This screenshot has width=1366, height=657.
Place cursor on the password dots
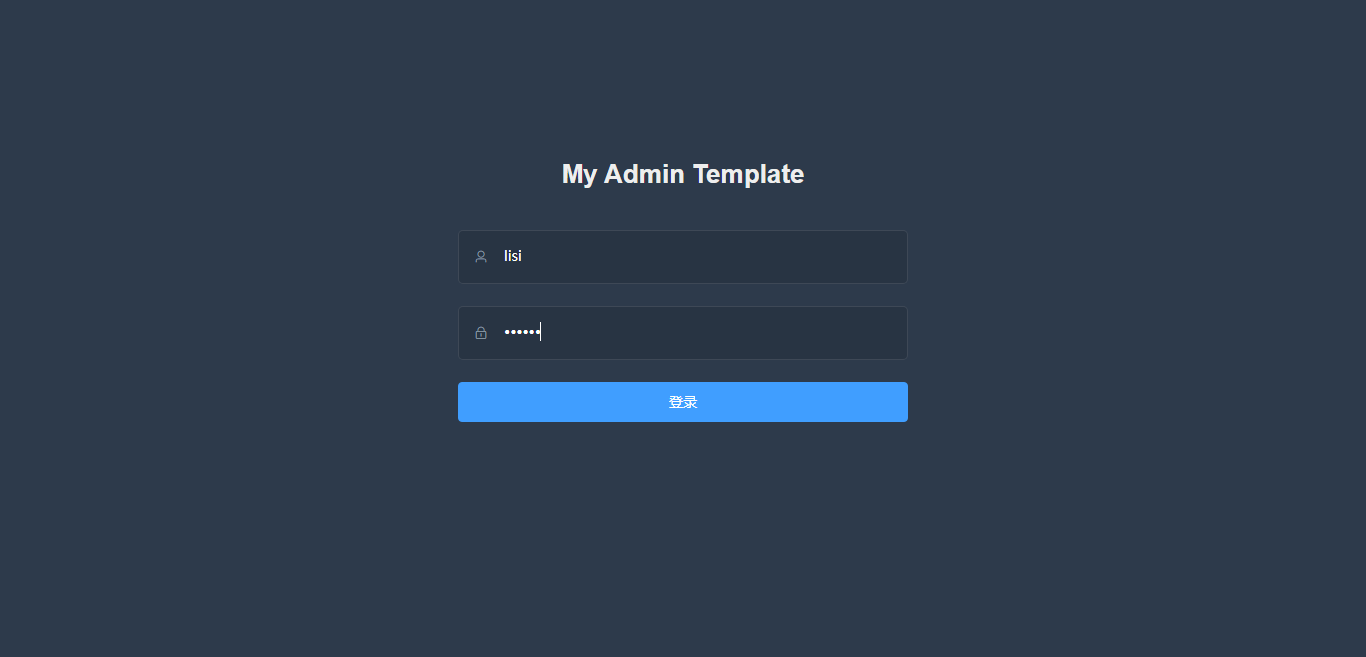click(x=522, y=332)
